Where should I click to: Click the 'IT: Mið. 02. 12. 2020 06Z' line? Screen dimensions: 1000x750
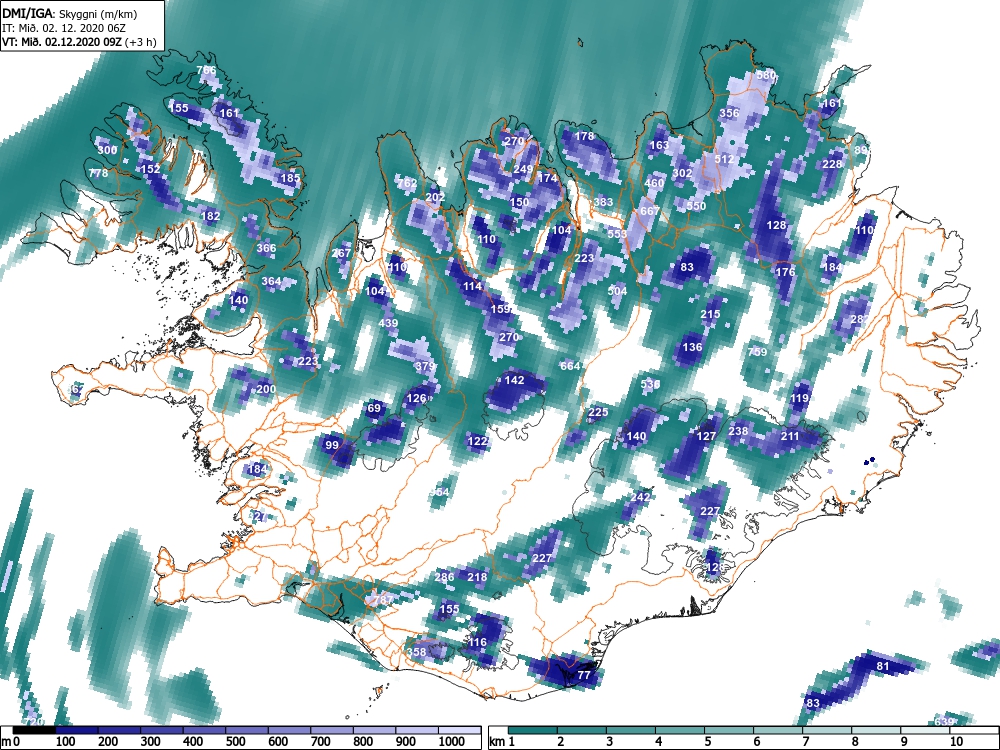tap(63, 28)
